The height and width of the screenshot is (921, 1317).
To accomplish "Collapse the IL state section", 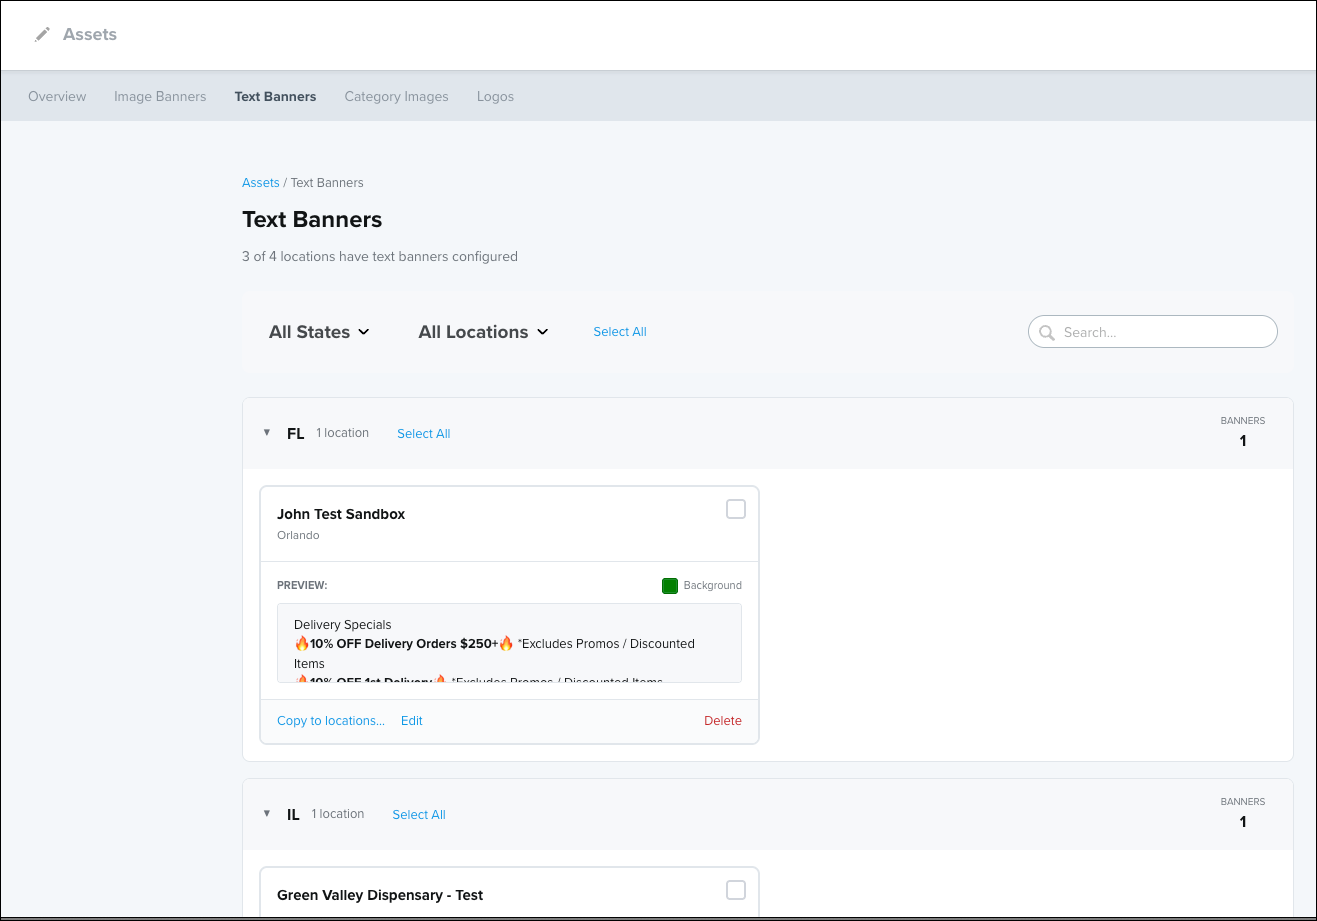I will point(267,814).
